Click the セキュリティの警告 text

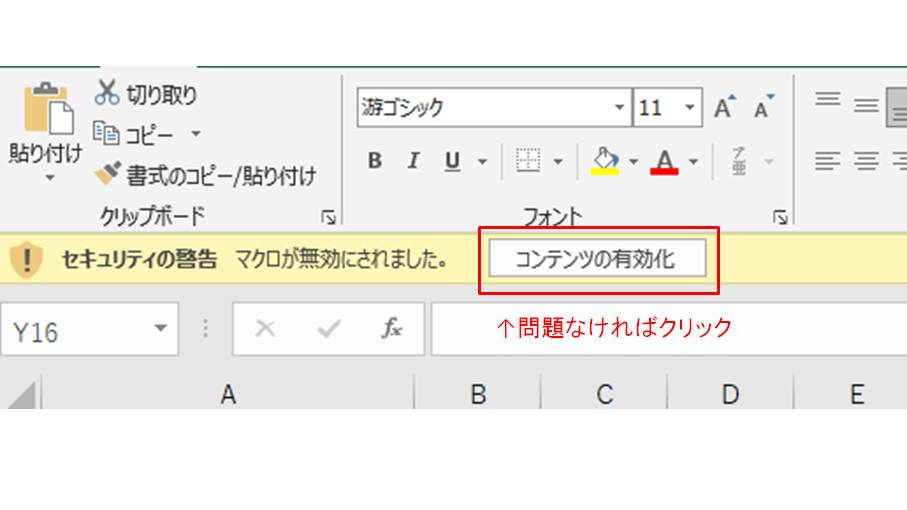pos(139,260)
